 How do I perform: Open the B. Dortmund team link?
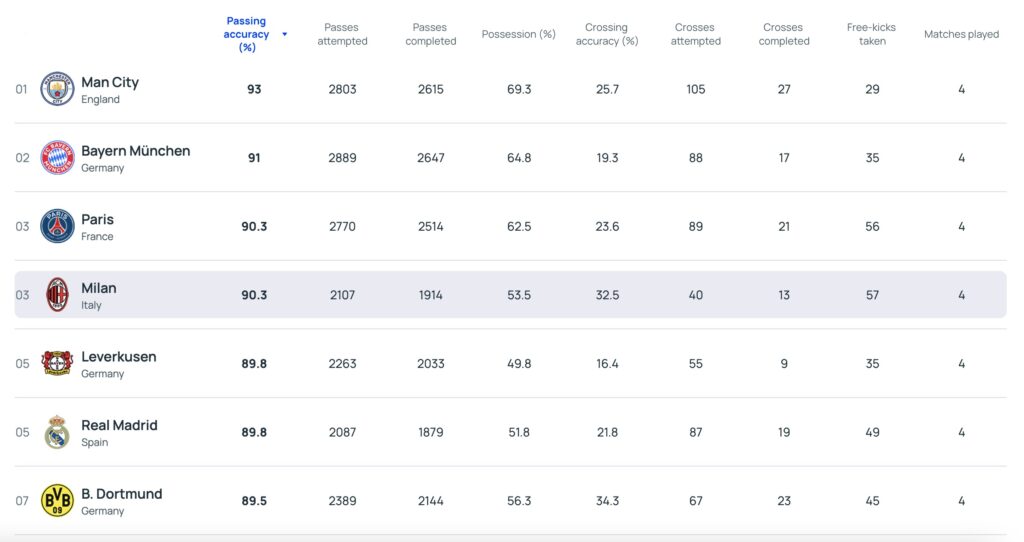pyautogui.click(x=121, y=494)
